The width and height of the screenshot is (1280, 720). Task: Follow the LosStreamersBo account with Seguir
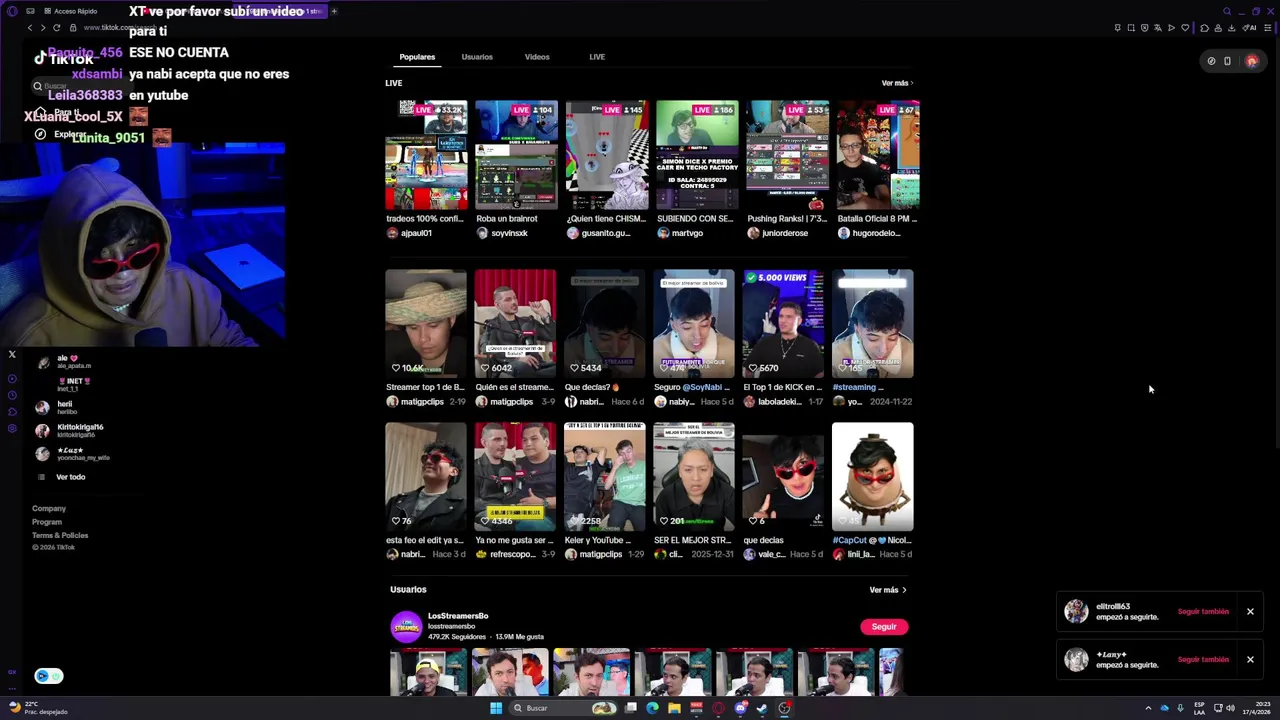tap(884, 627)
